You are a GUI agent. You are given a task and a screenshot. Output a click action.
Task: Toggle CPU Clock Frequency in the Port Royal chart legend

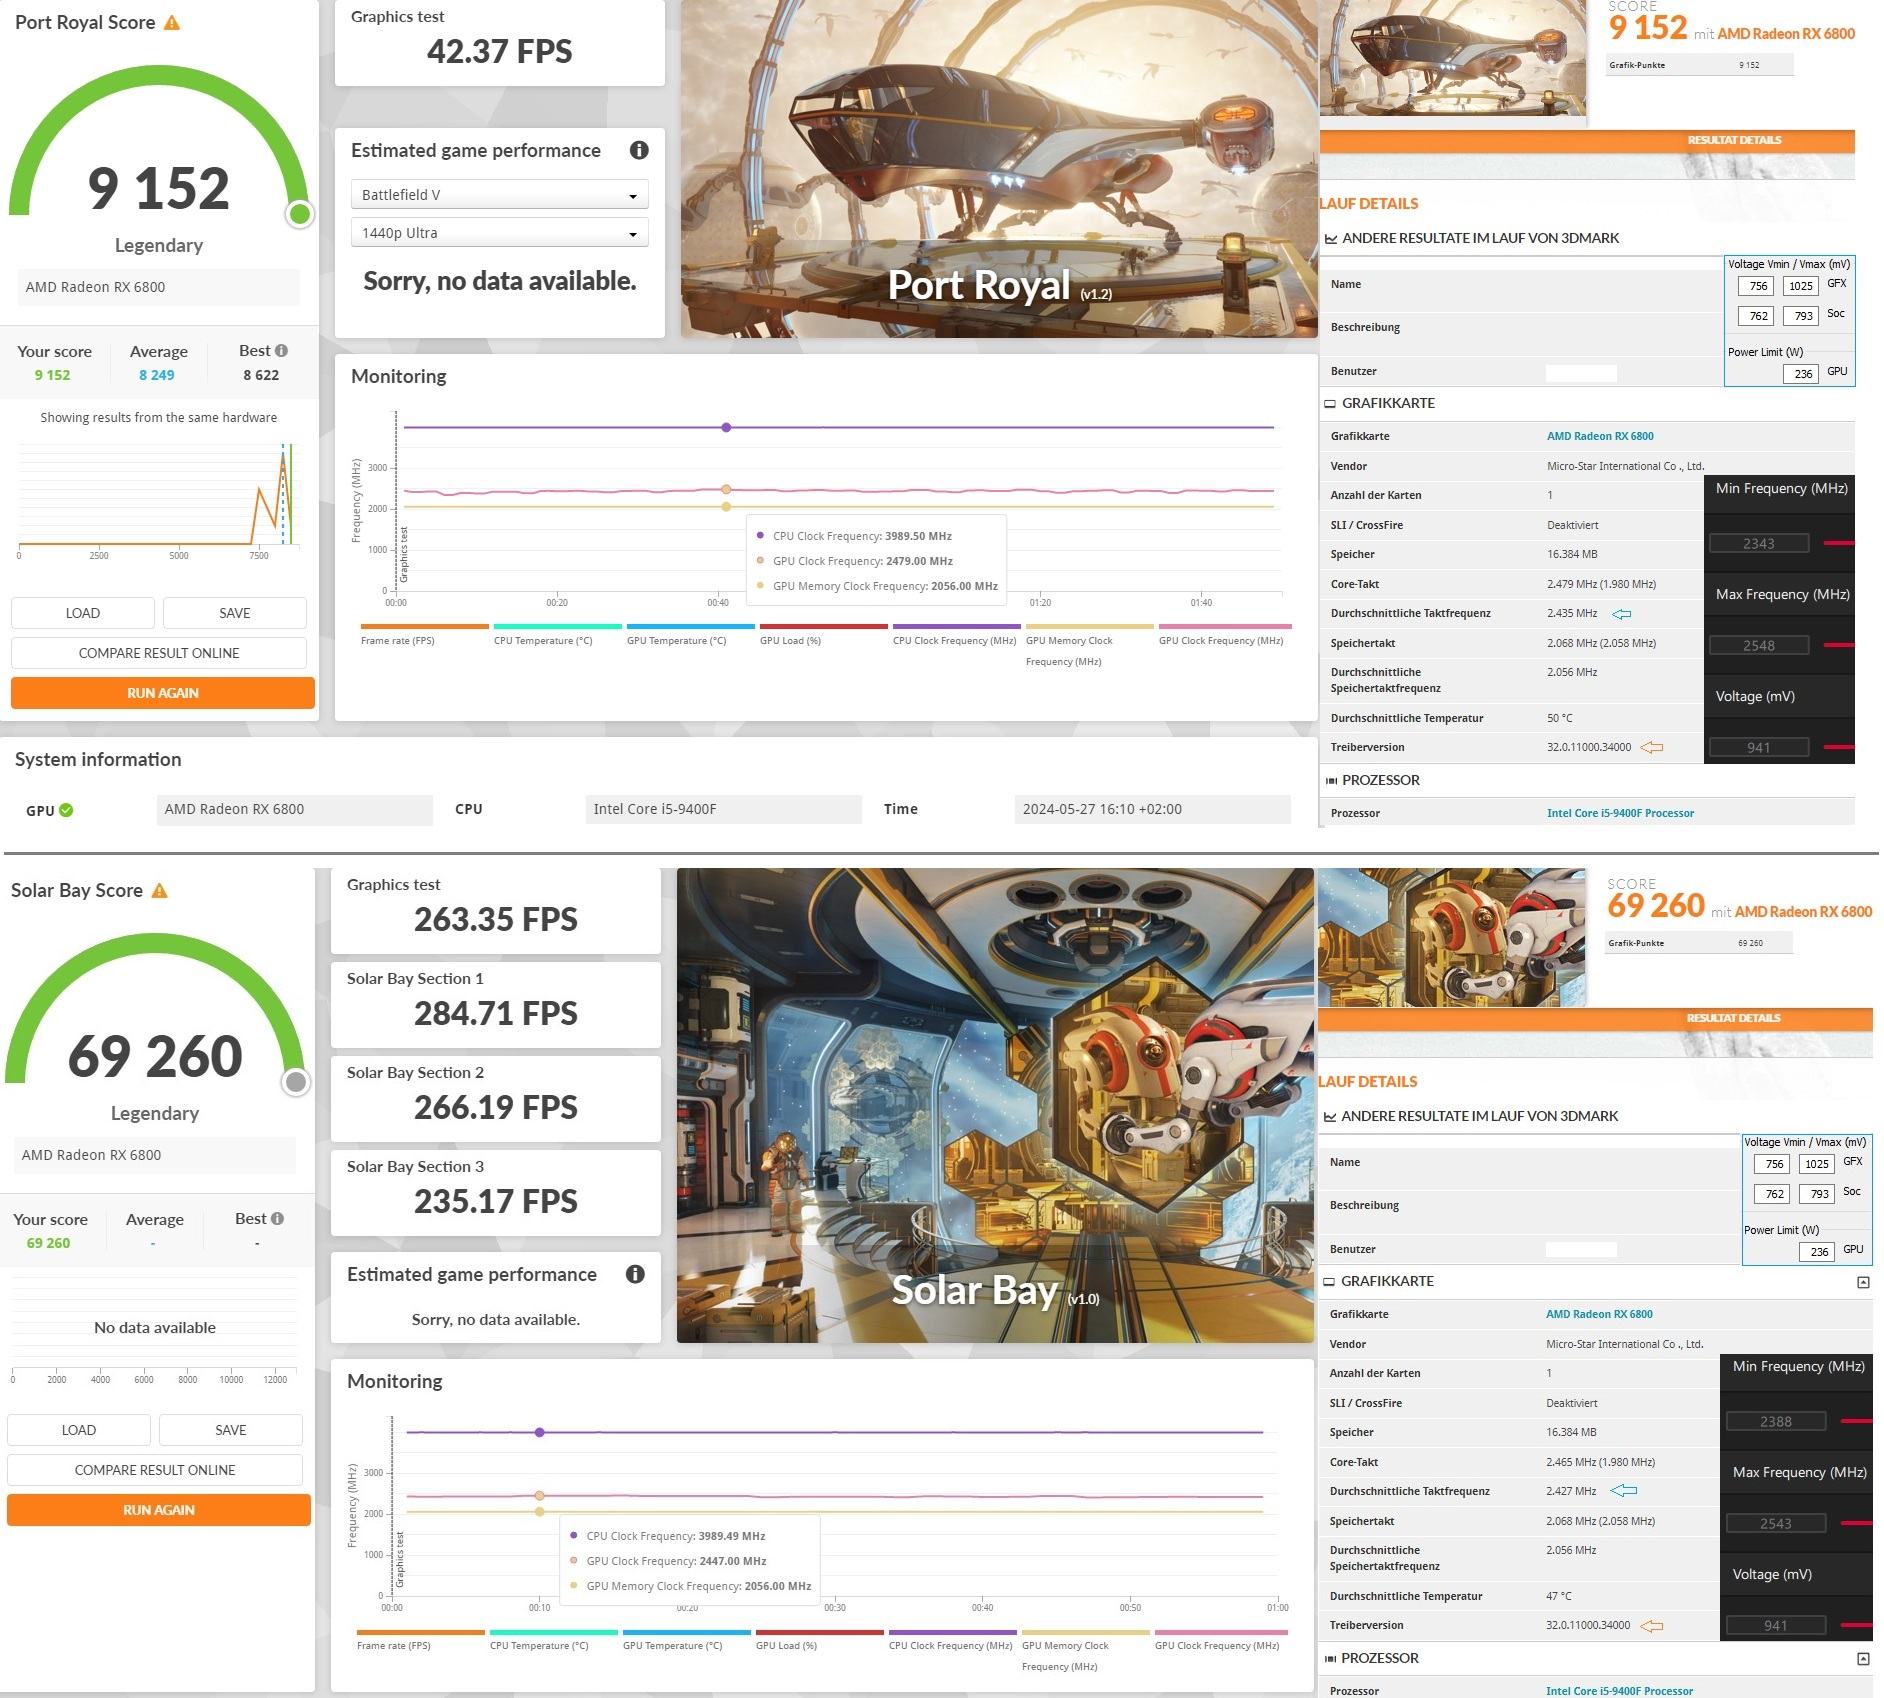click(x=956, y=634)
